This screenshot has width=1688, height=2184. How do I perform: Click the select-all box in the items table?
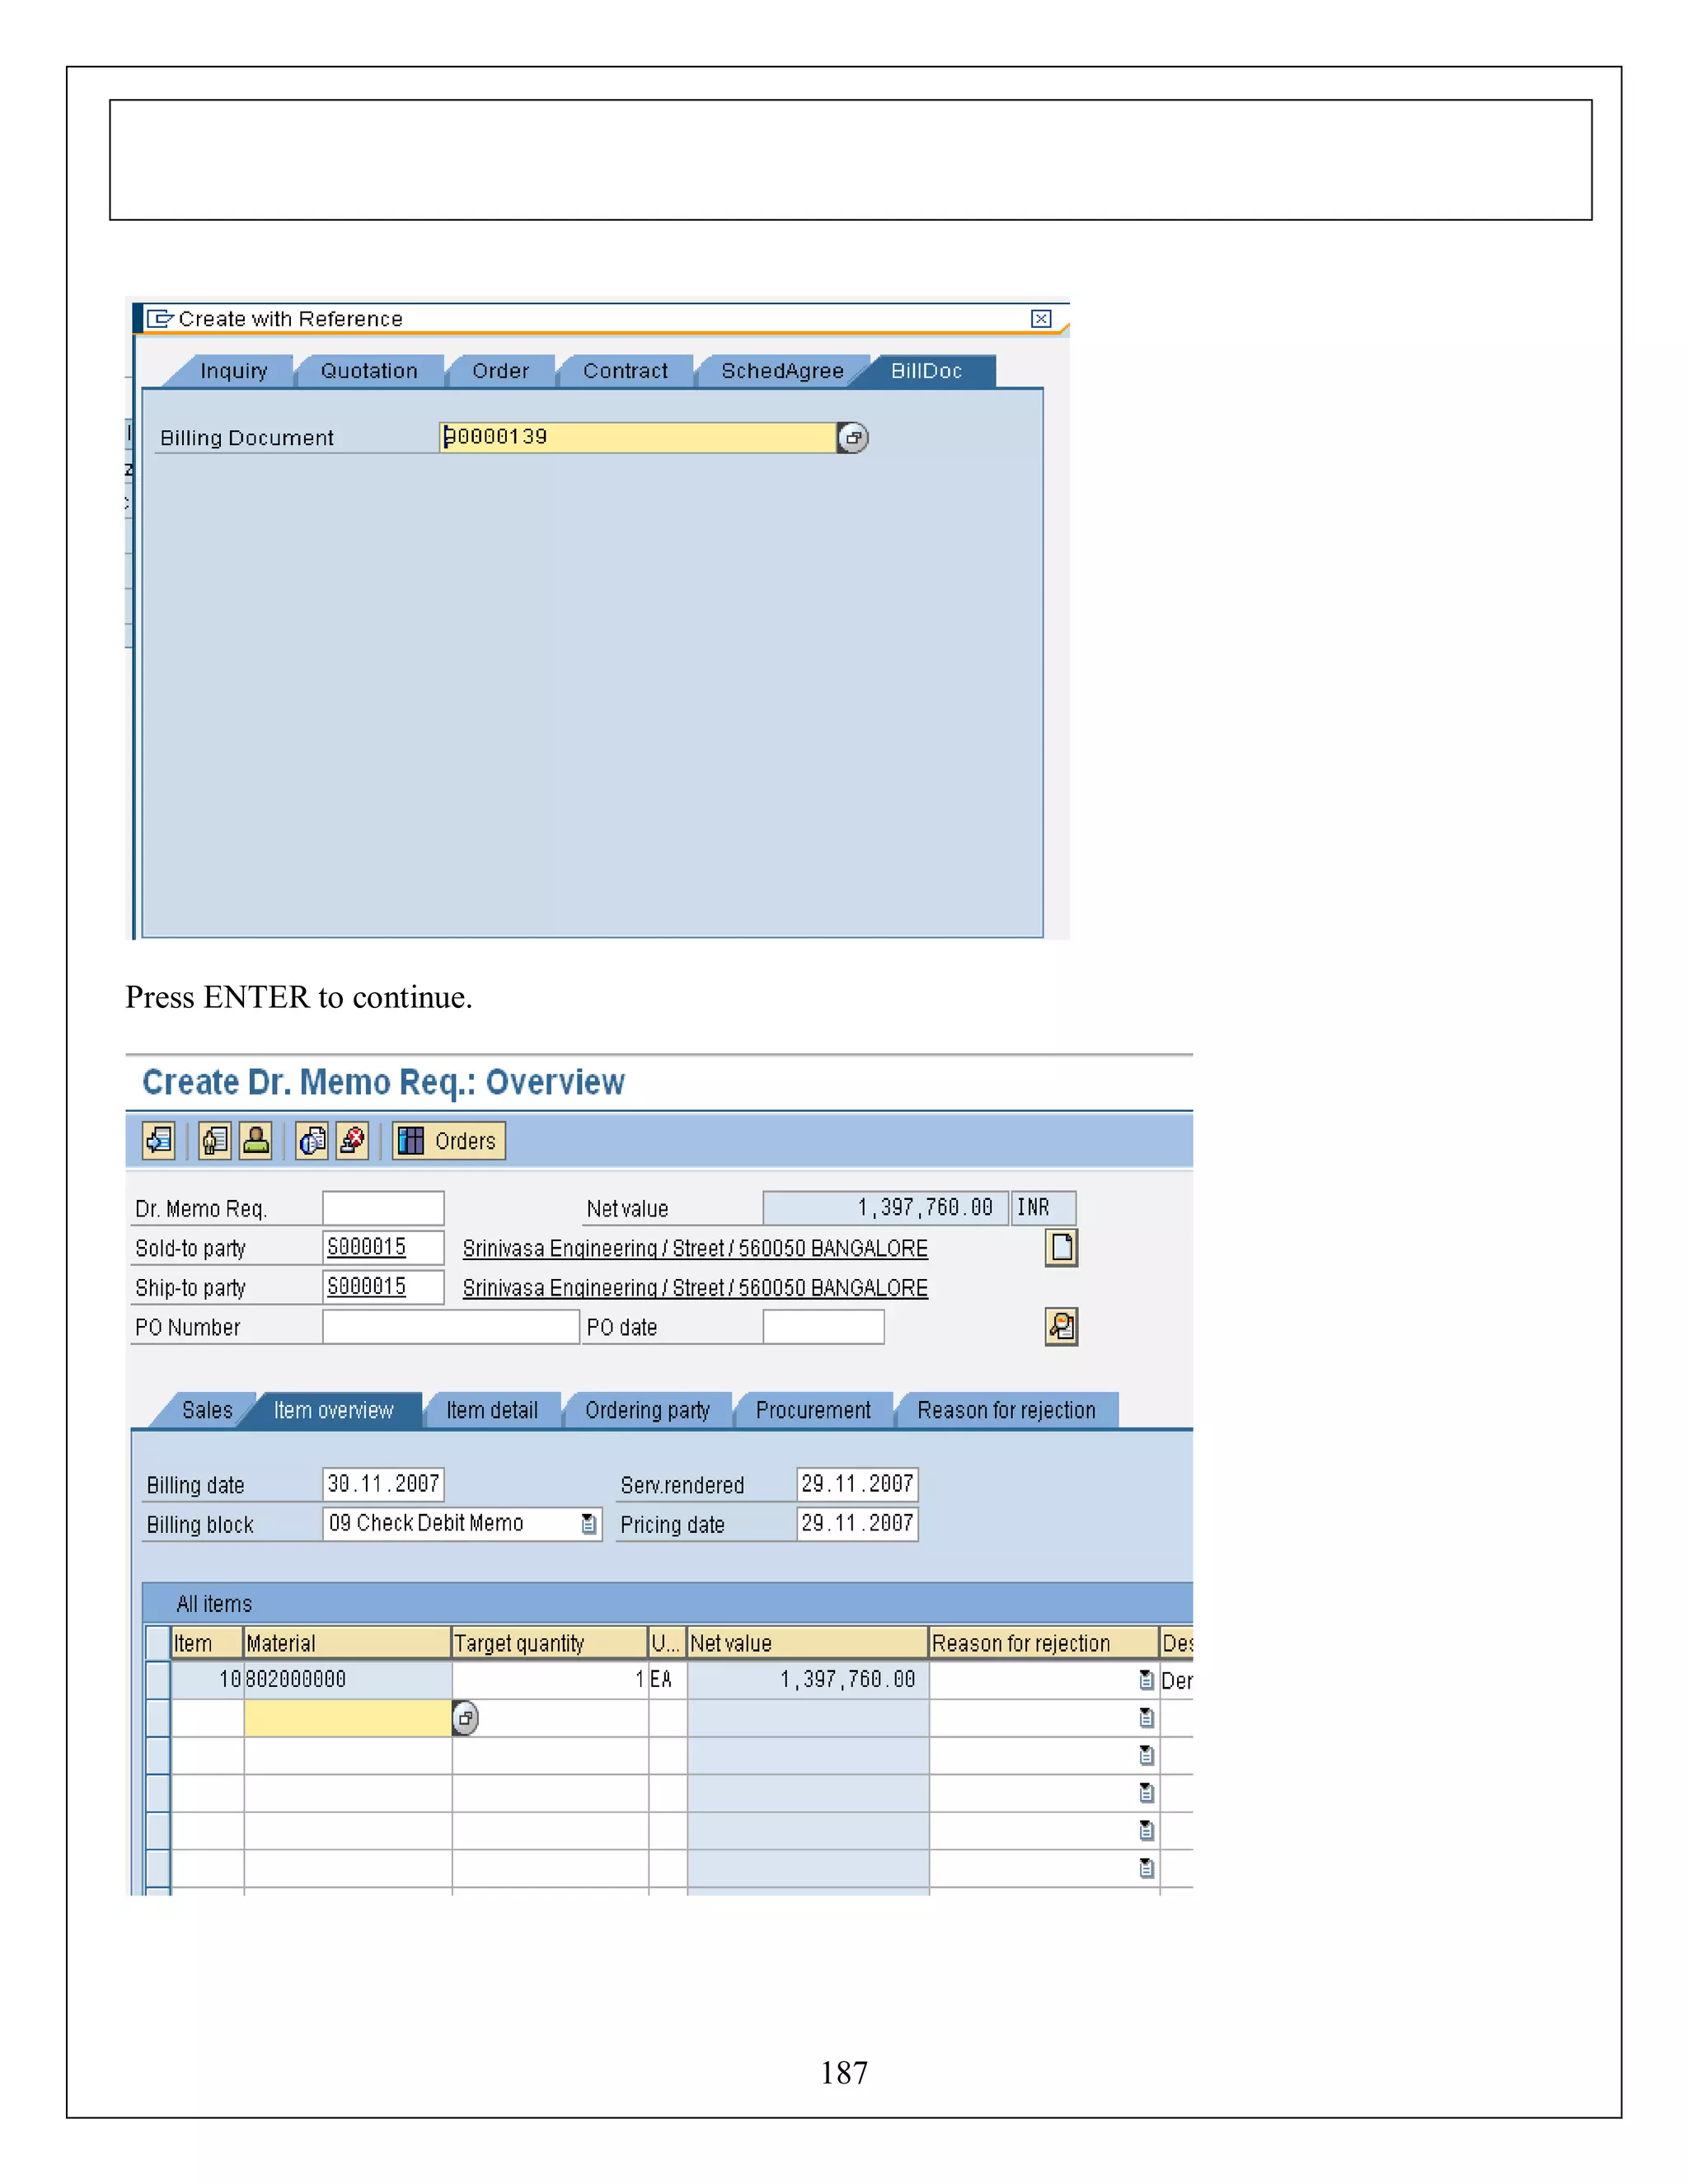(x=157, y=1642)
